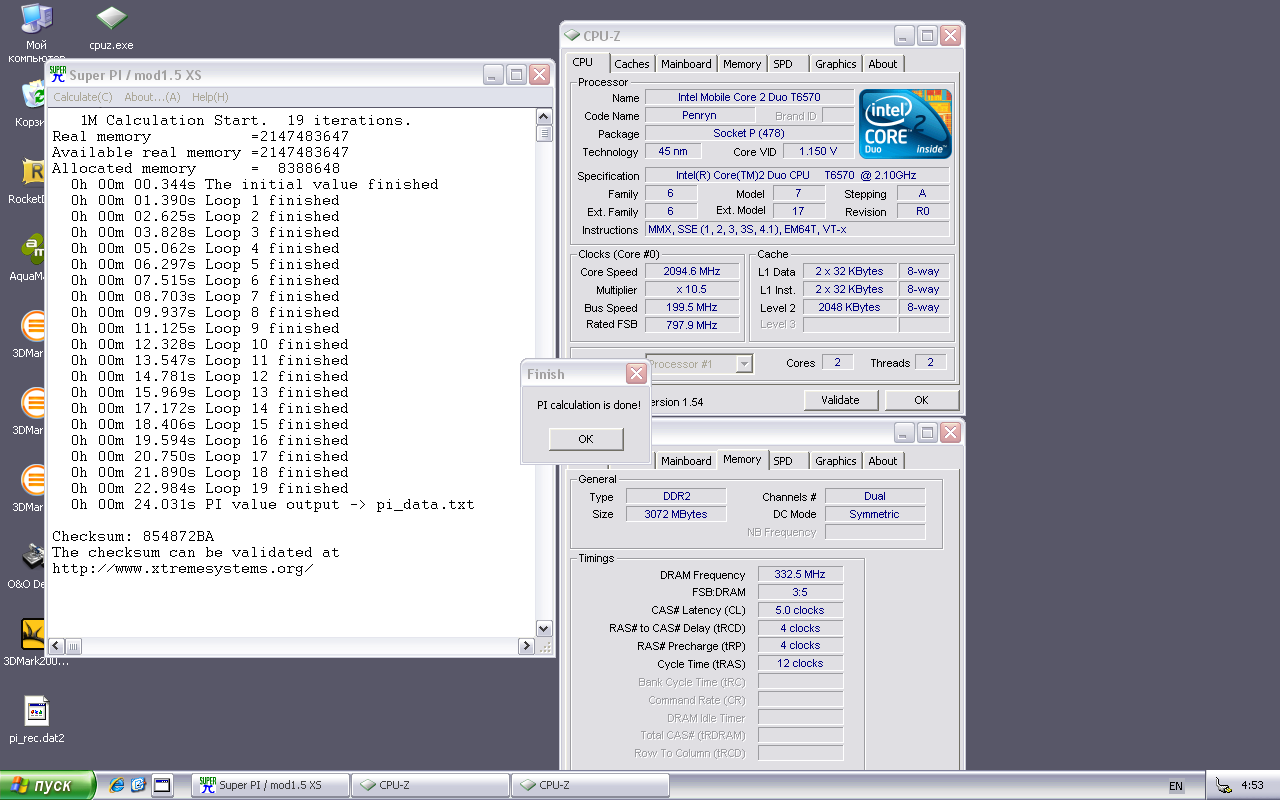This screenshot has height=800, width=1280.
Task: Click OK button in top CPU-Z window
Action: pyautogui.click(x=921, y=400)
